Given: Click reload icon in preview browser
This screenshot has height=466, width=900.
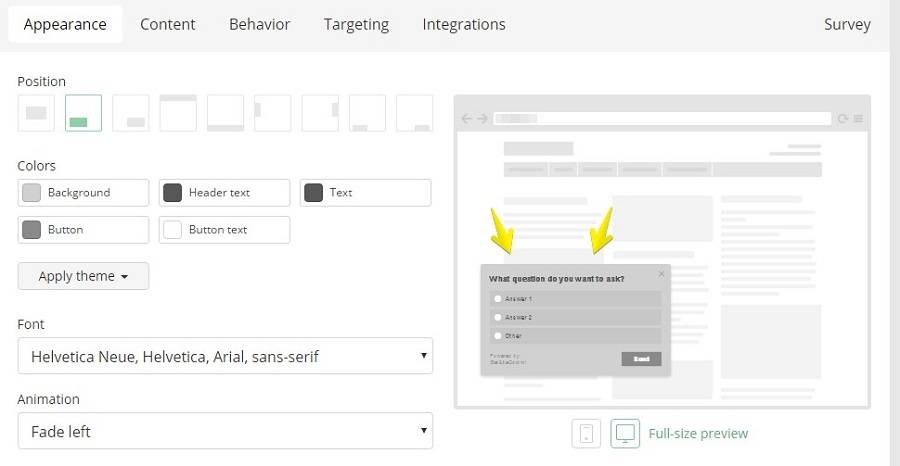Looking at the screenshot, I should pos(843,119).
